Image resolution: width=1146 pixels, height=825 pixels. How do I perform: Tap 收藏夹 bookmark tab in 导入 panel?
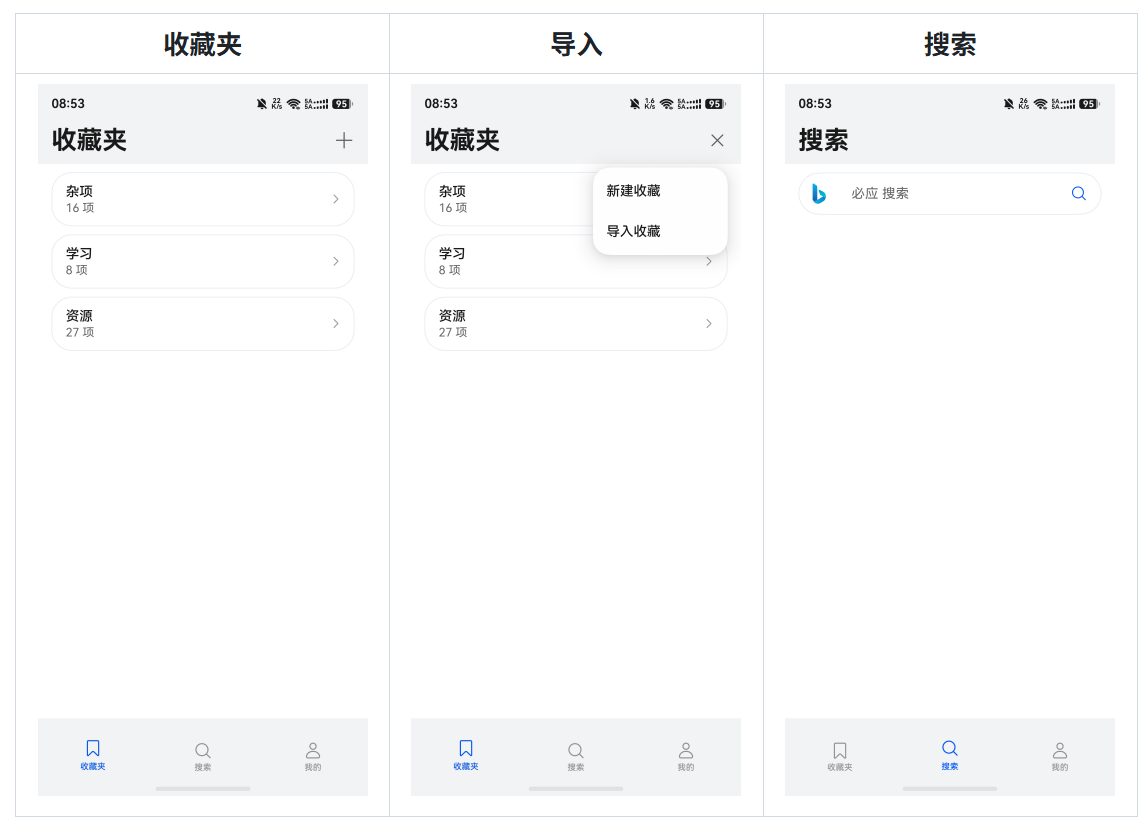466,755
